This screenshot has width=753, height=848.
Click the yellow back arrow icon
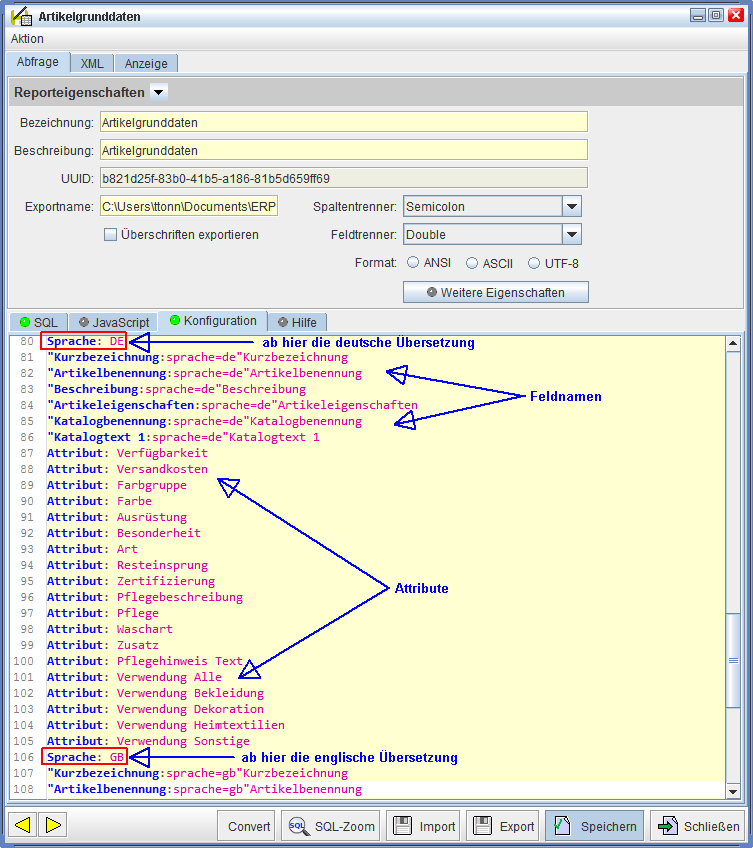click(x=23, y=825)
